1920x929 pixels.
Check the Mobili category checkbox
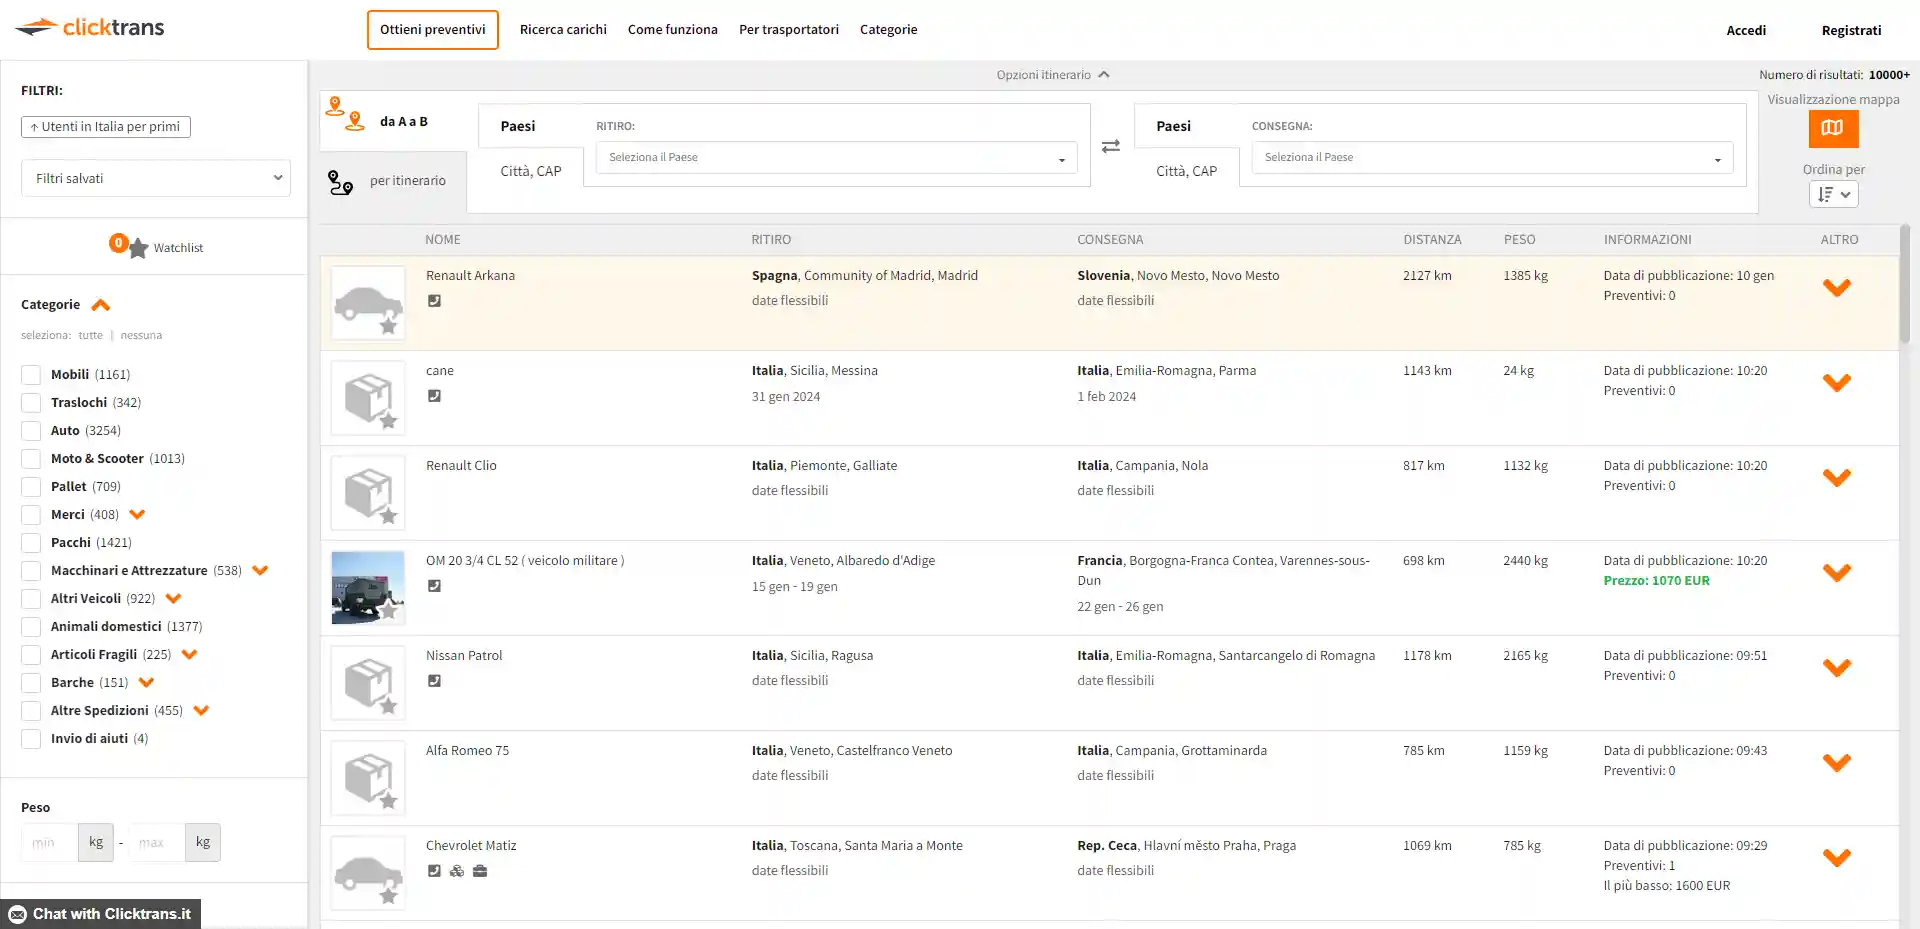[31, 375]
